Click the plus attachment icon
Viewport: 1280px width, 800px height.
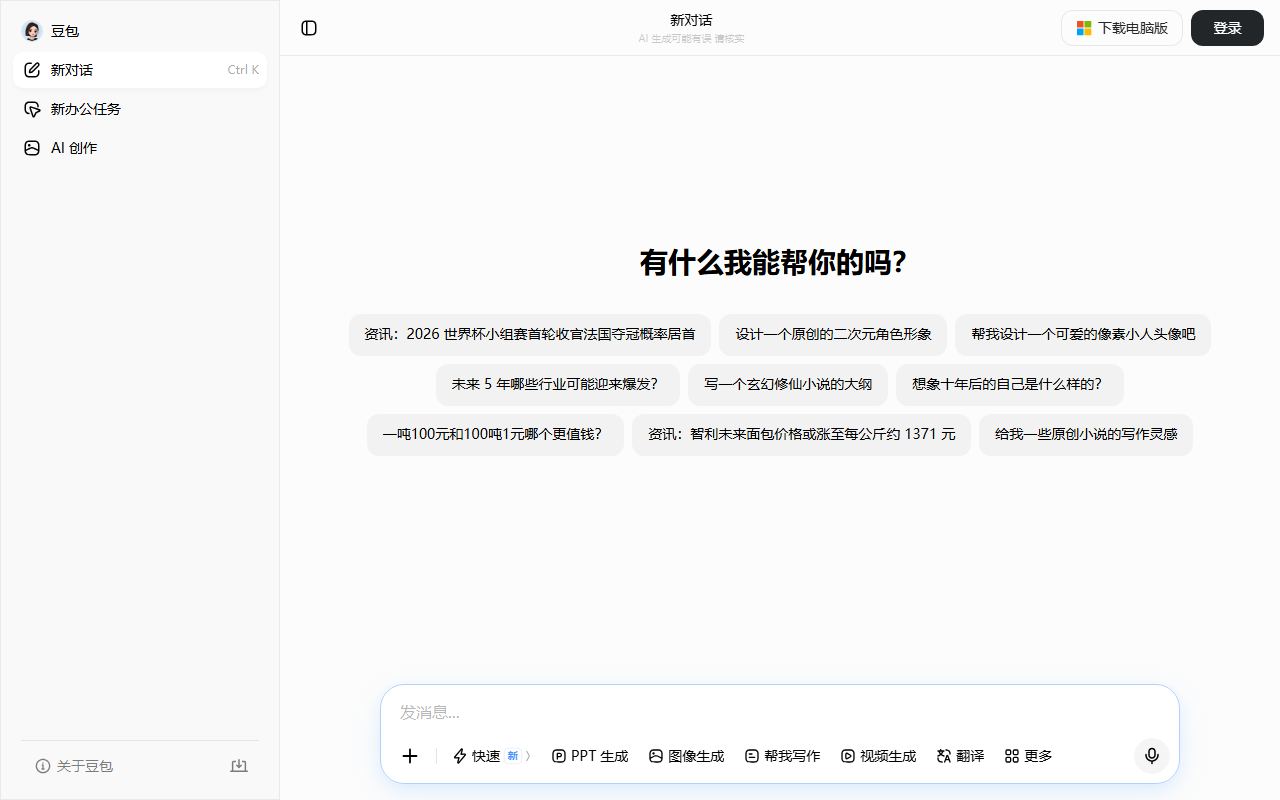tap(410, 756)
